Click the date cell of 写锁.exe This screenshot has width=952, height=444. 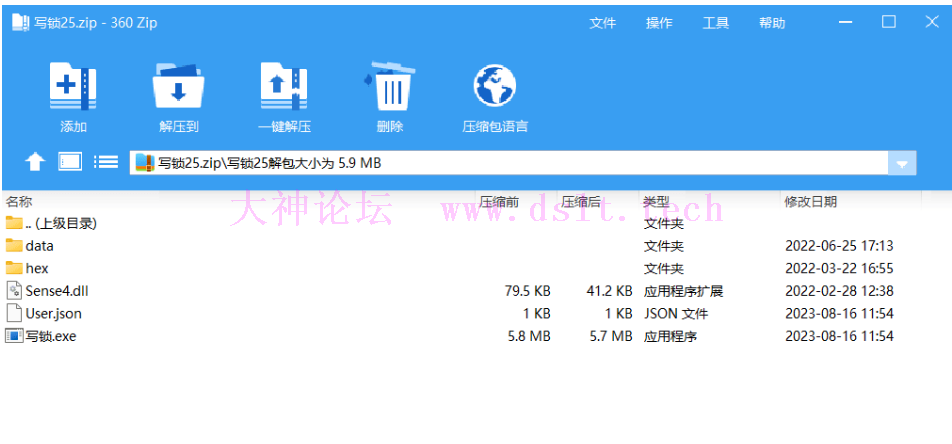(x=840, y=336)
